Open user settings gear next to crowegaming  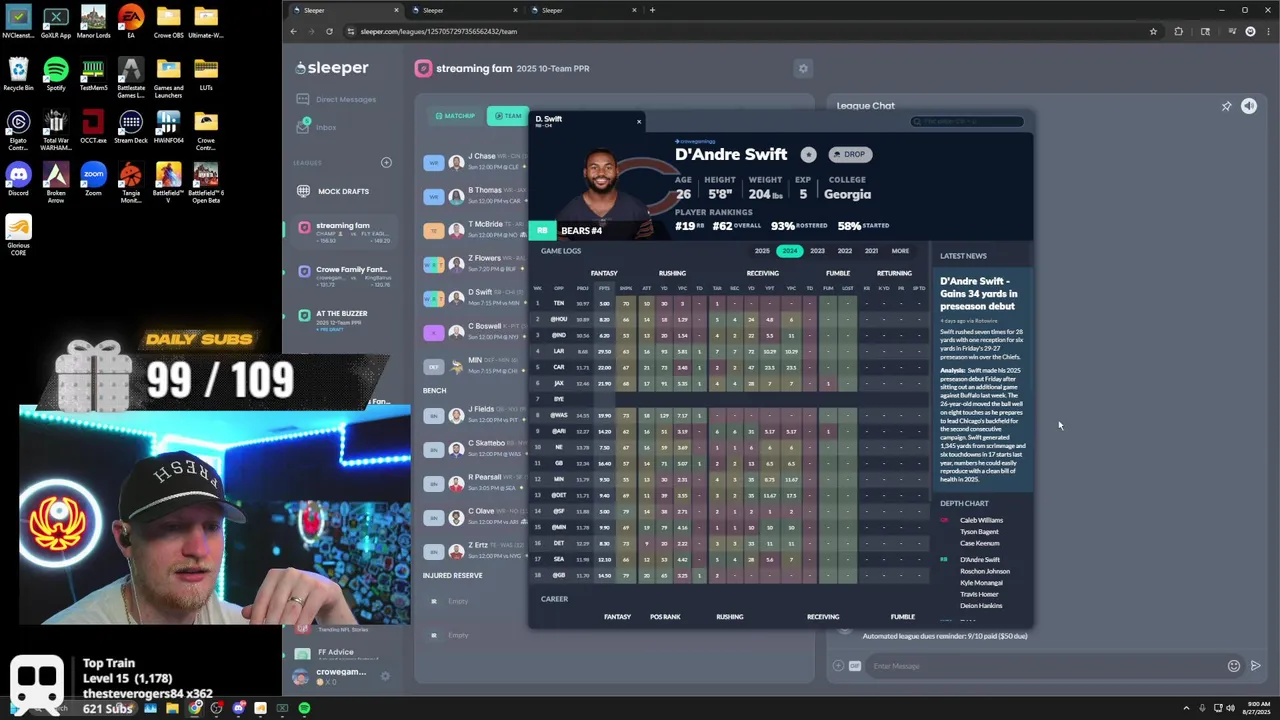[x=386, y=676]
